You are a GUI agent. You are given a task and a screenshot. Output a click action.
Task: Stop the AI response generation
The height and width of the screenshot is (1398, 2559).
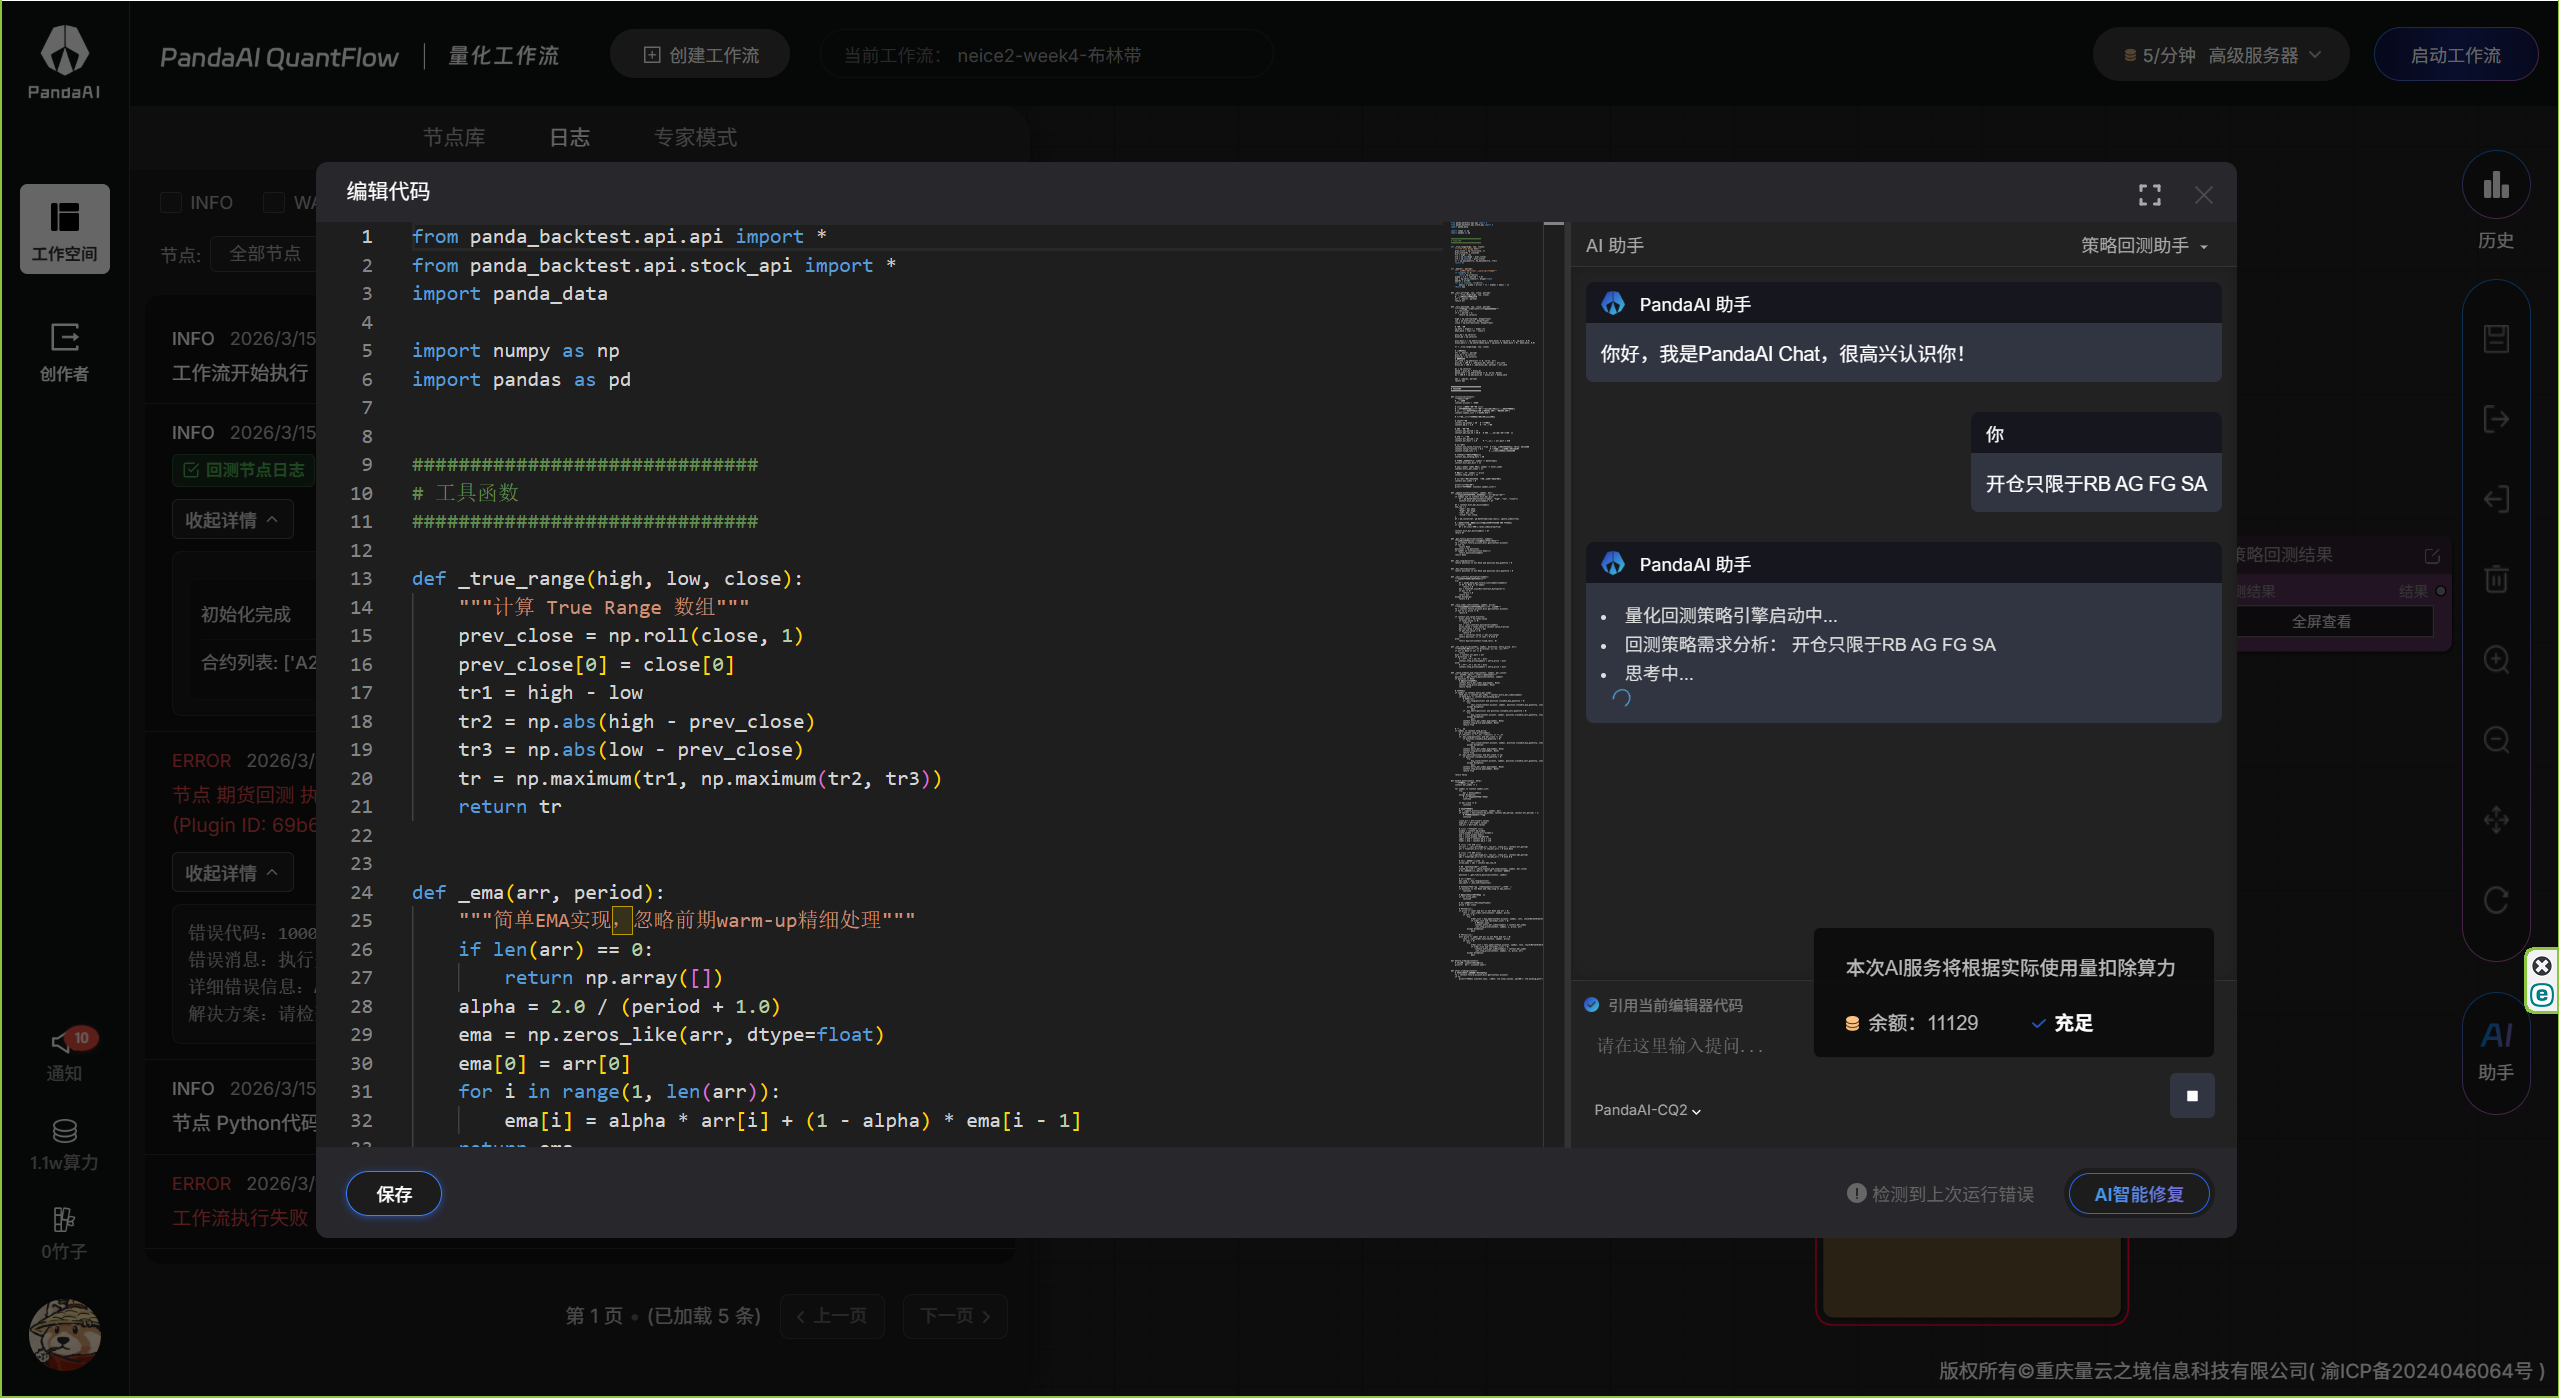point(2192,1096)
